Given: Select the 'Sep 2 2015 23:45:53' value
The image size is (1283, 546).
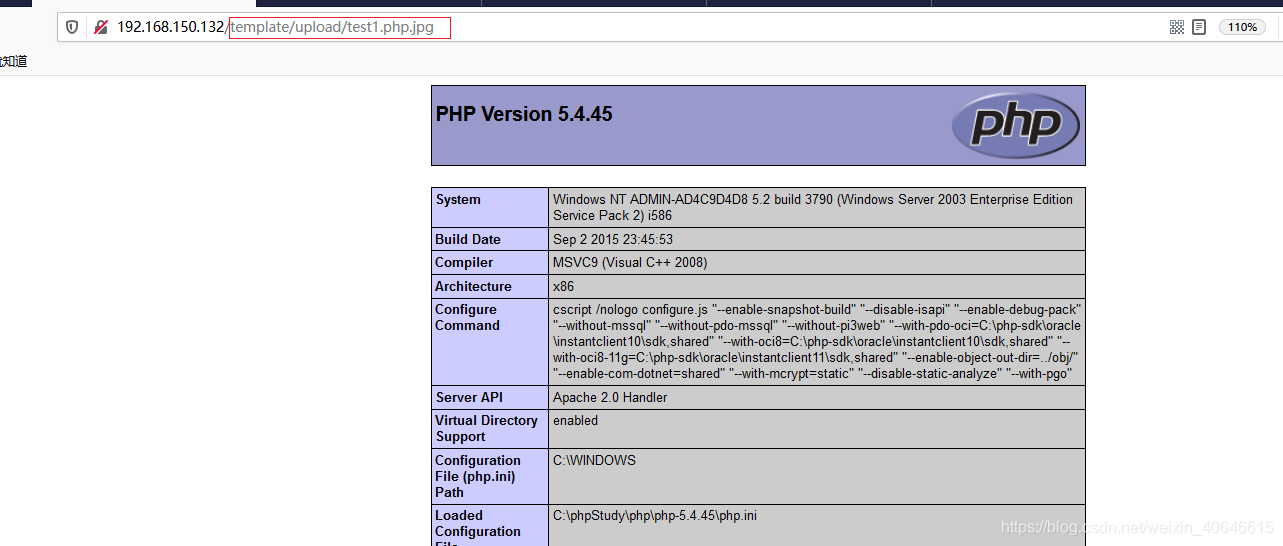Looking at the screenshot, I should click(613, 240).
